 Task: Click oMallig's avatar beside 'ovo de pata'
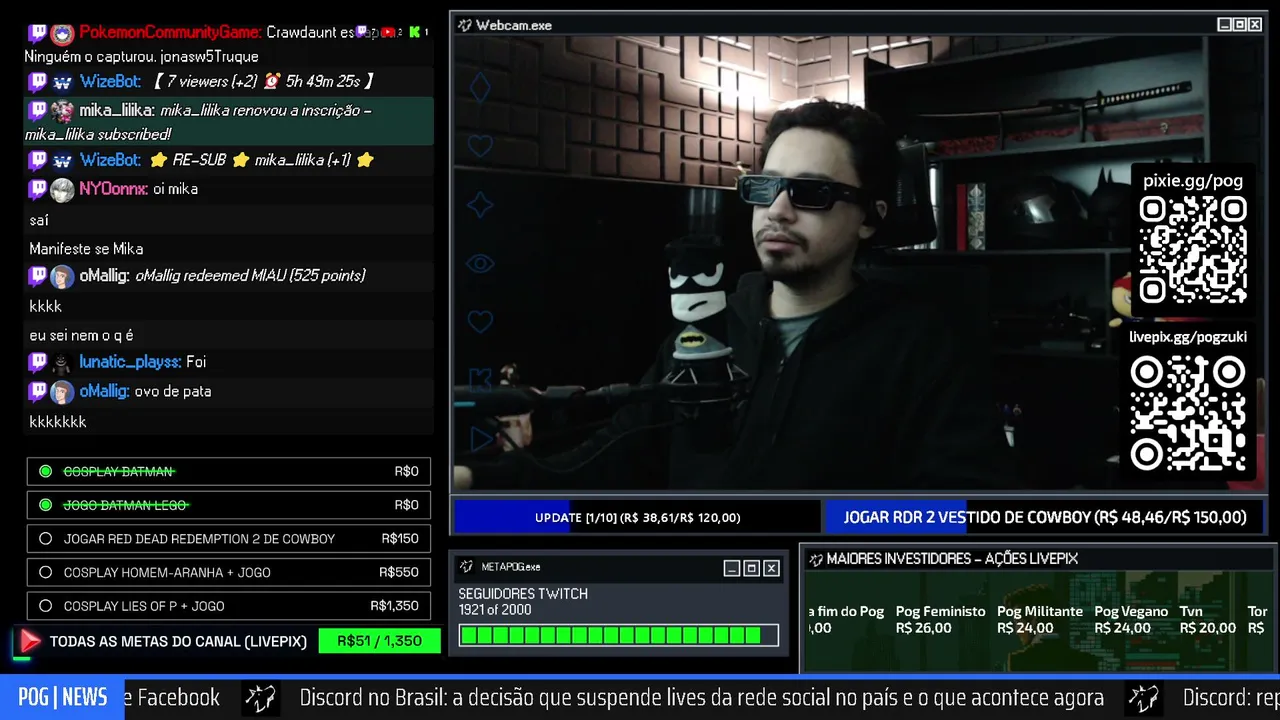(x=62, y=392)
